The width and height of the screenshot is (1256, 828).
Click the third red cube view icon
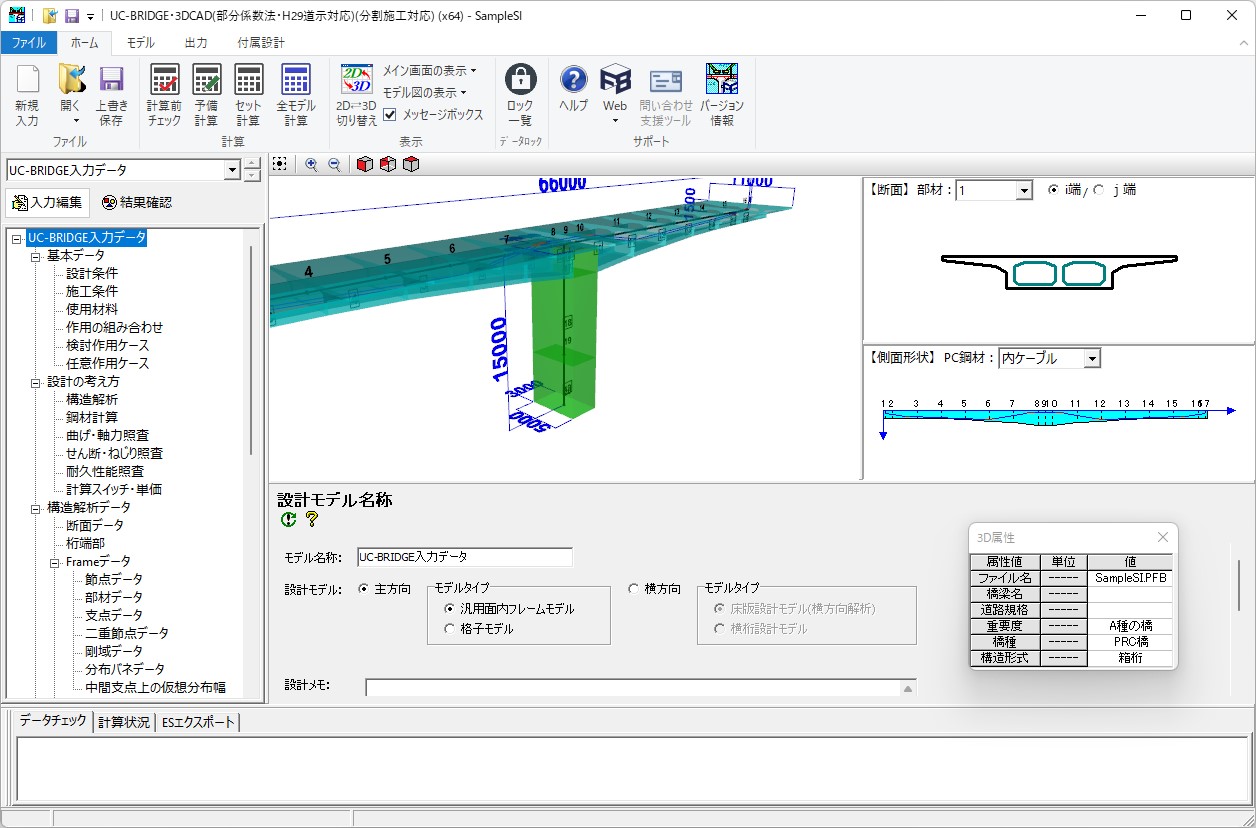411,165
